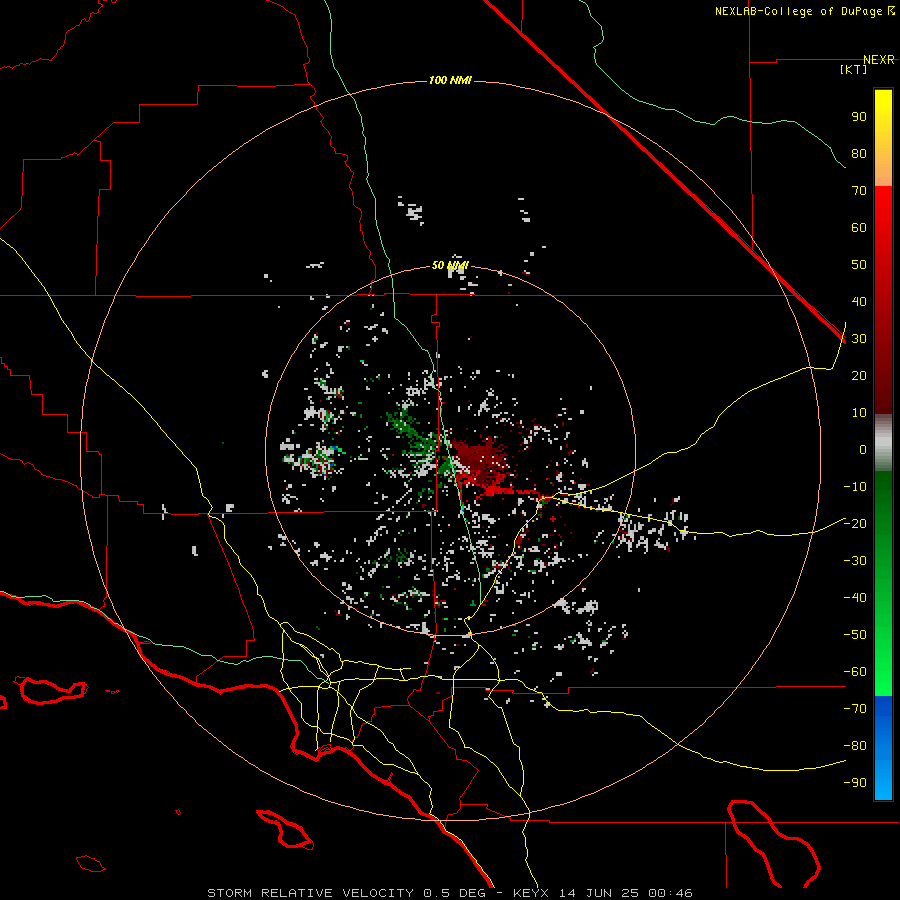Screen dimensions: 900x900
Task: Select the -50 scale value
Action: point(855,635)
